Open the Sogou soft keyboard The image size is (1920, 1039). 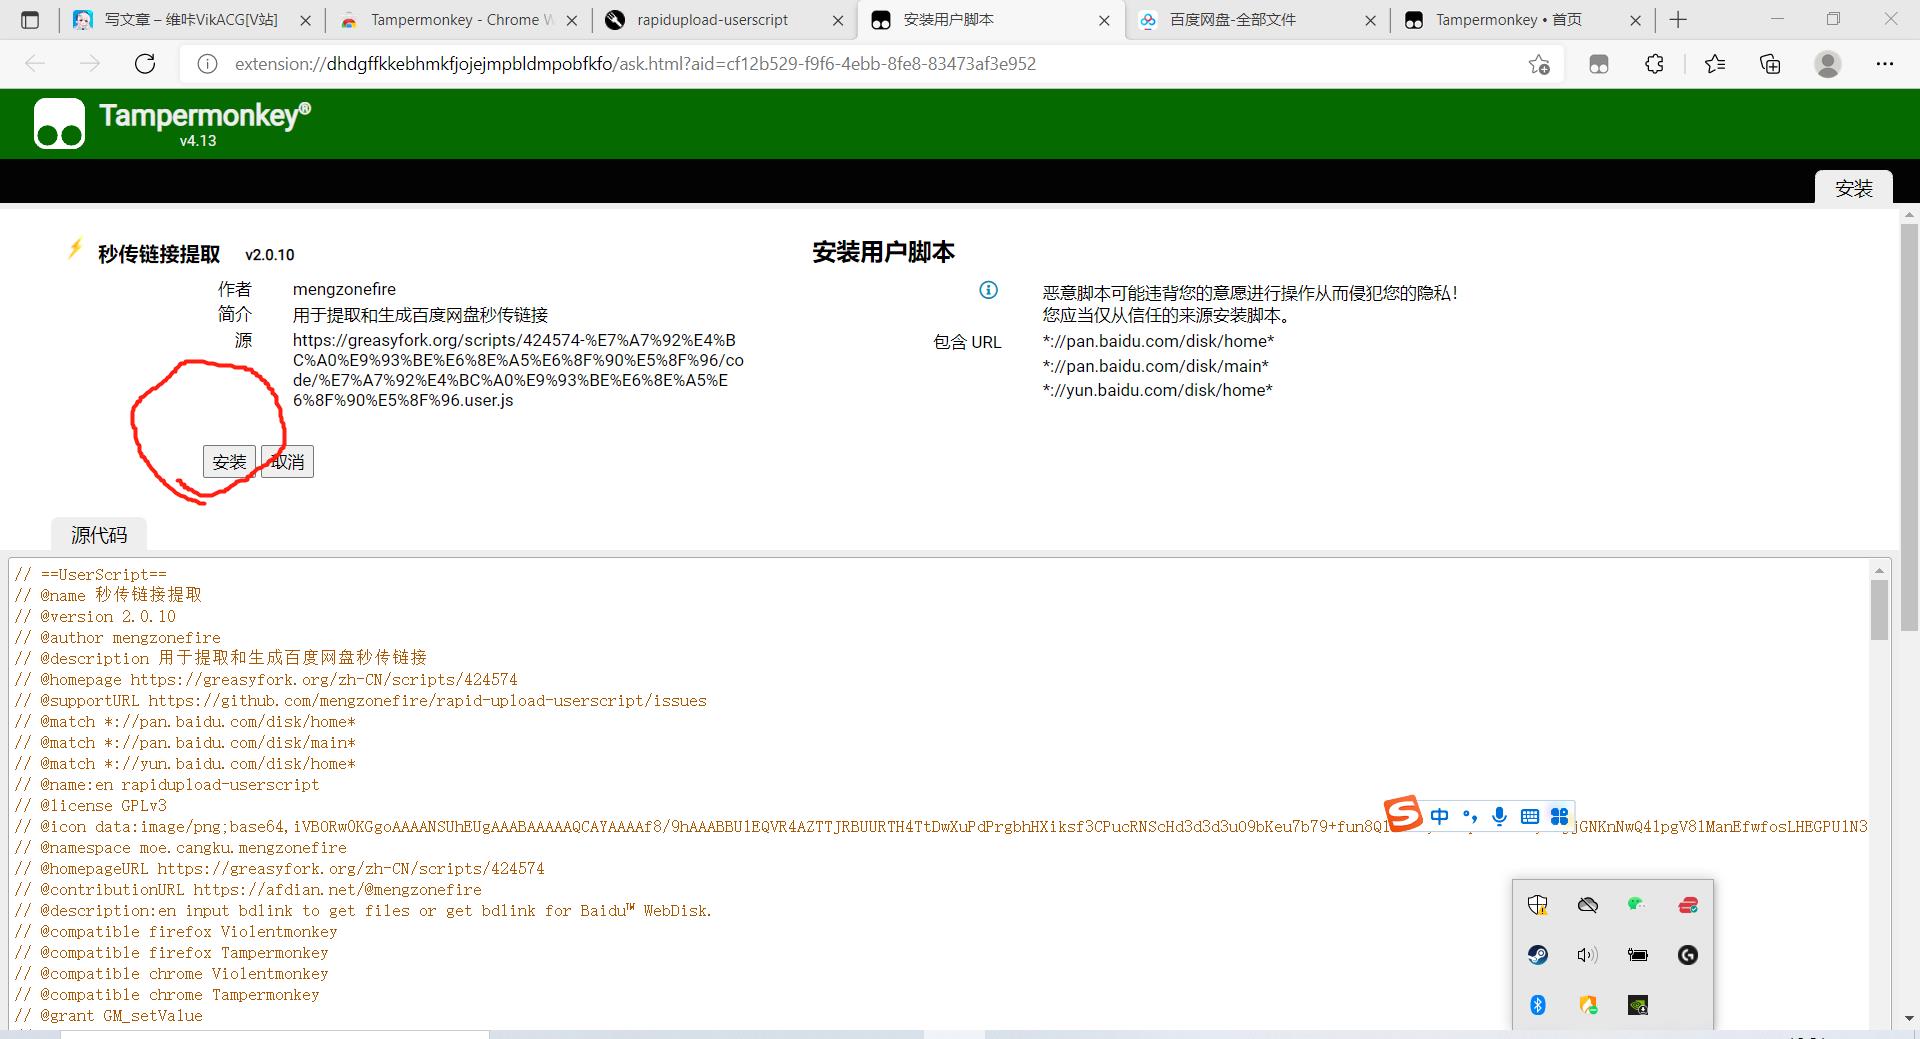pyautogui.click(x=1529, y=816)
